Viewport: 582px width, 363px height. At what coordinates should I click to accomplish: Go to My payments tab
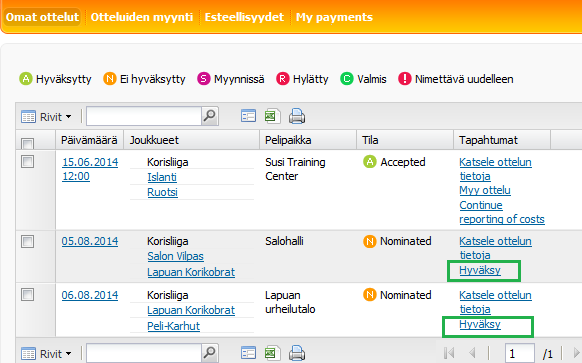point(334,17)
